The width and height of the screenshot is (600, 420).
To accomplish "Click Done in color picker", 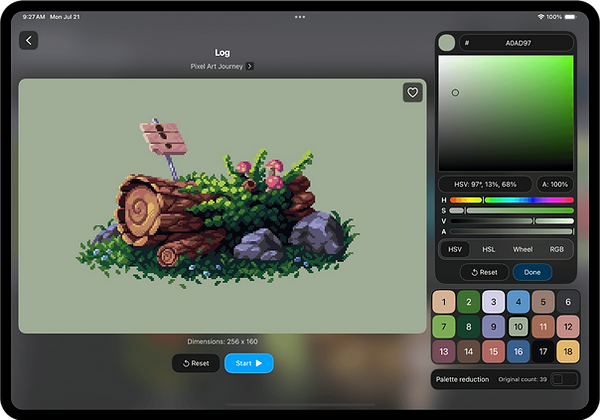I will (x=532, y=272).
